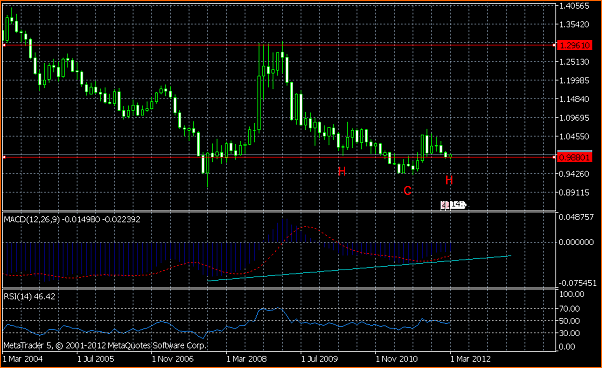Image resolution: width=602 pixels, height=368 pixels.
Task: Click the RSI(14) 46.42 indicator label
Action: tap(30, 297)
